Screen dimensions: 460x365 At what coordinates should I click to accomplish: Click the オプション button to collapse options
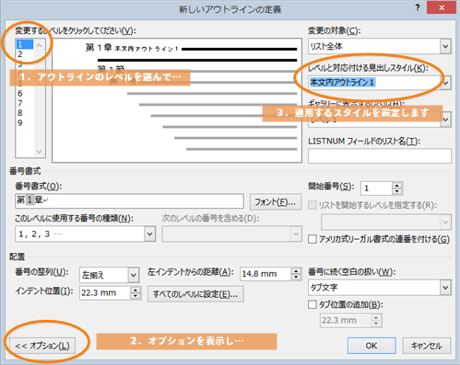[x=42, y=346]
